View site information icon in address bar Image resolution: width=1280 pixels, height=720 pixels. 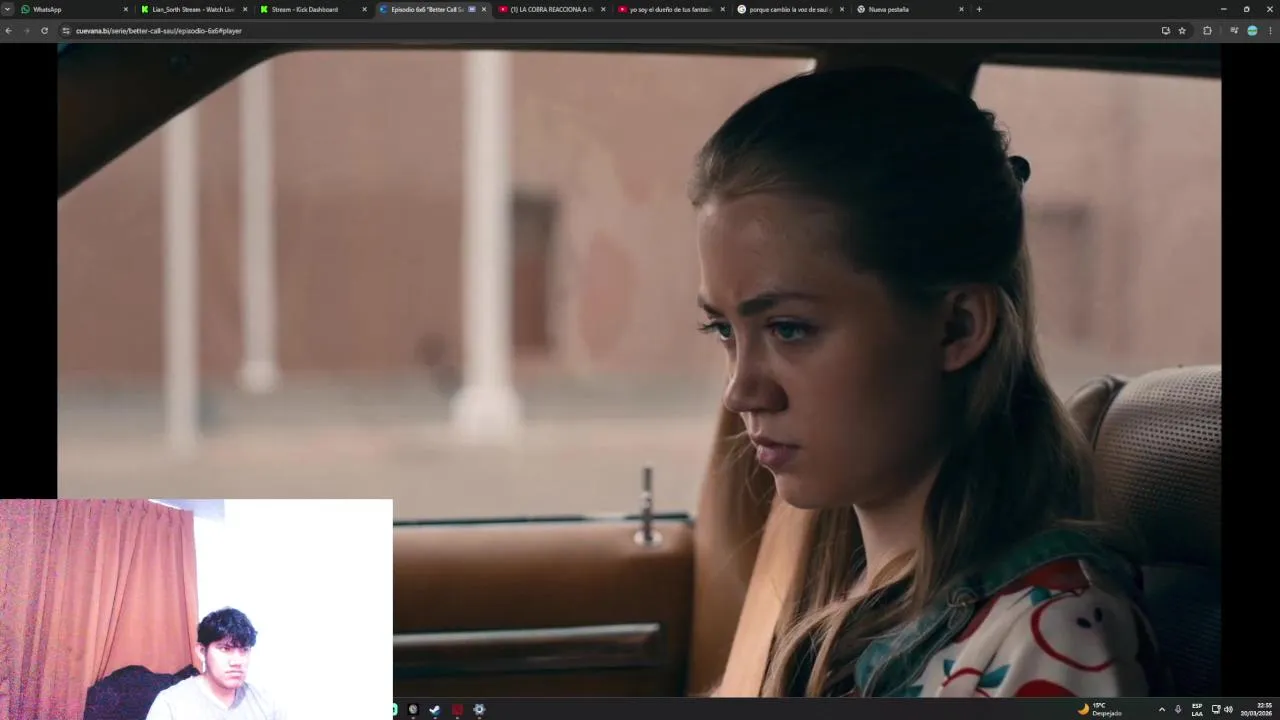[x=66, y=31]
